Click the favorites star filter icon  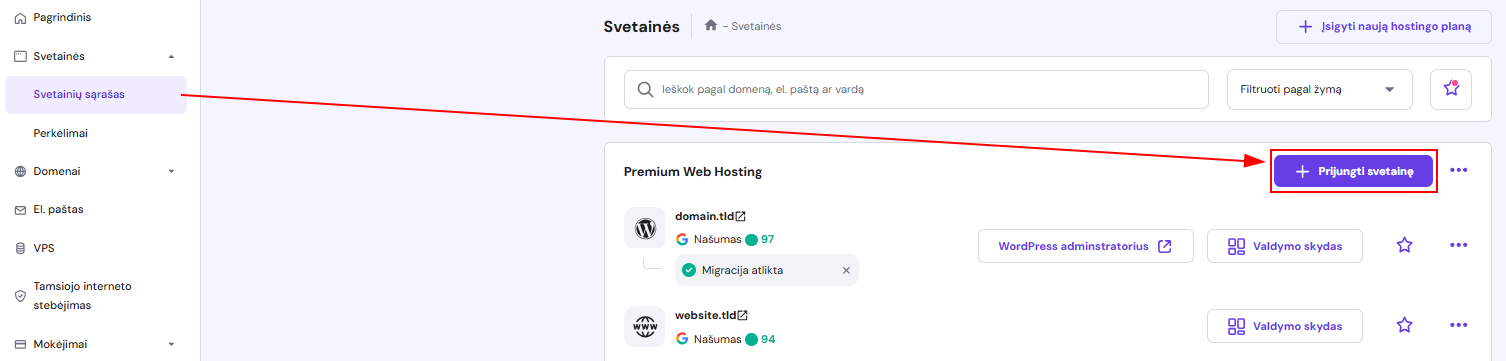click(1451, 89)
